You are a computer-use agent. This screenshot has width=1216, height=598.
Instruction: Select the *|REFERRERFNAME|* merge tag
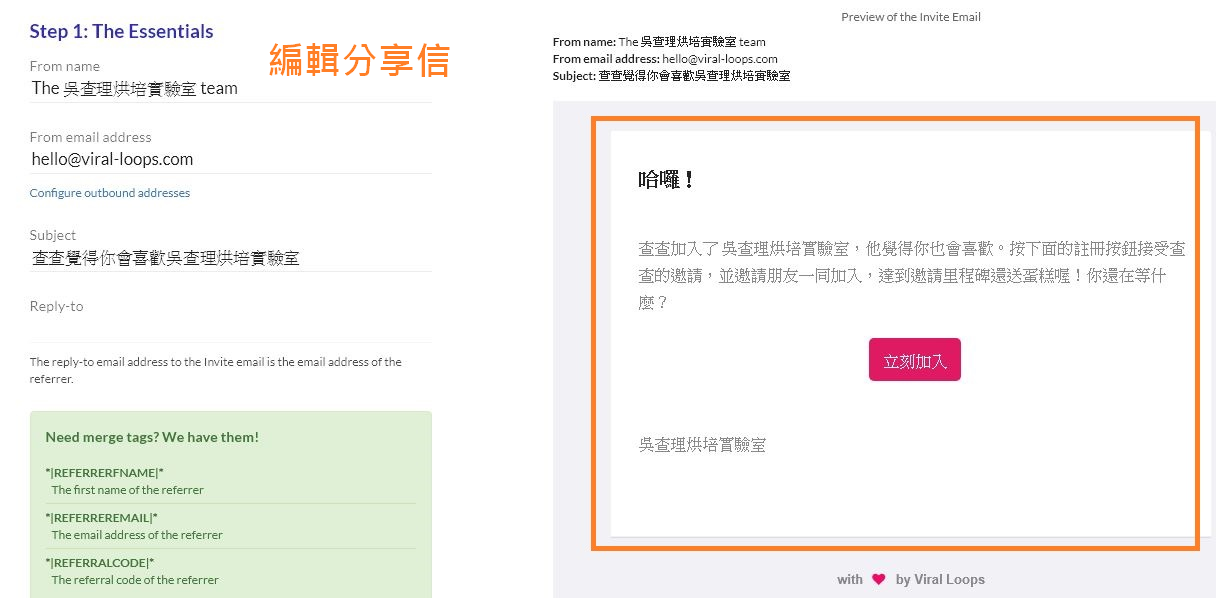[105, 473]
